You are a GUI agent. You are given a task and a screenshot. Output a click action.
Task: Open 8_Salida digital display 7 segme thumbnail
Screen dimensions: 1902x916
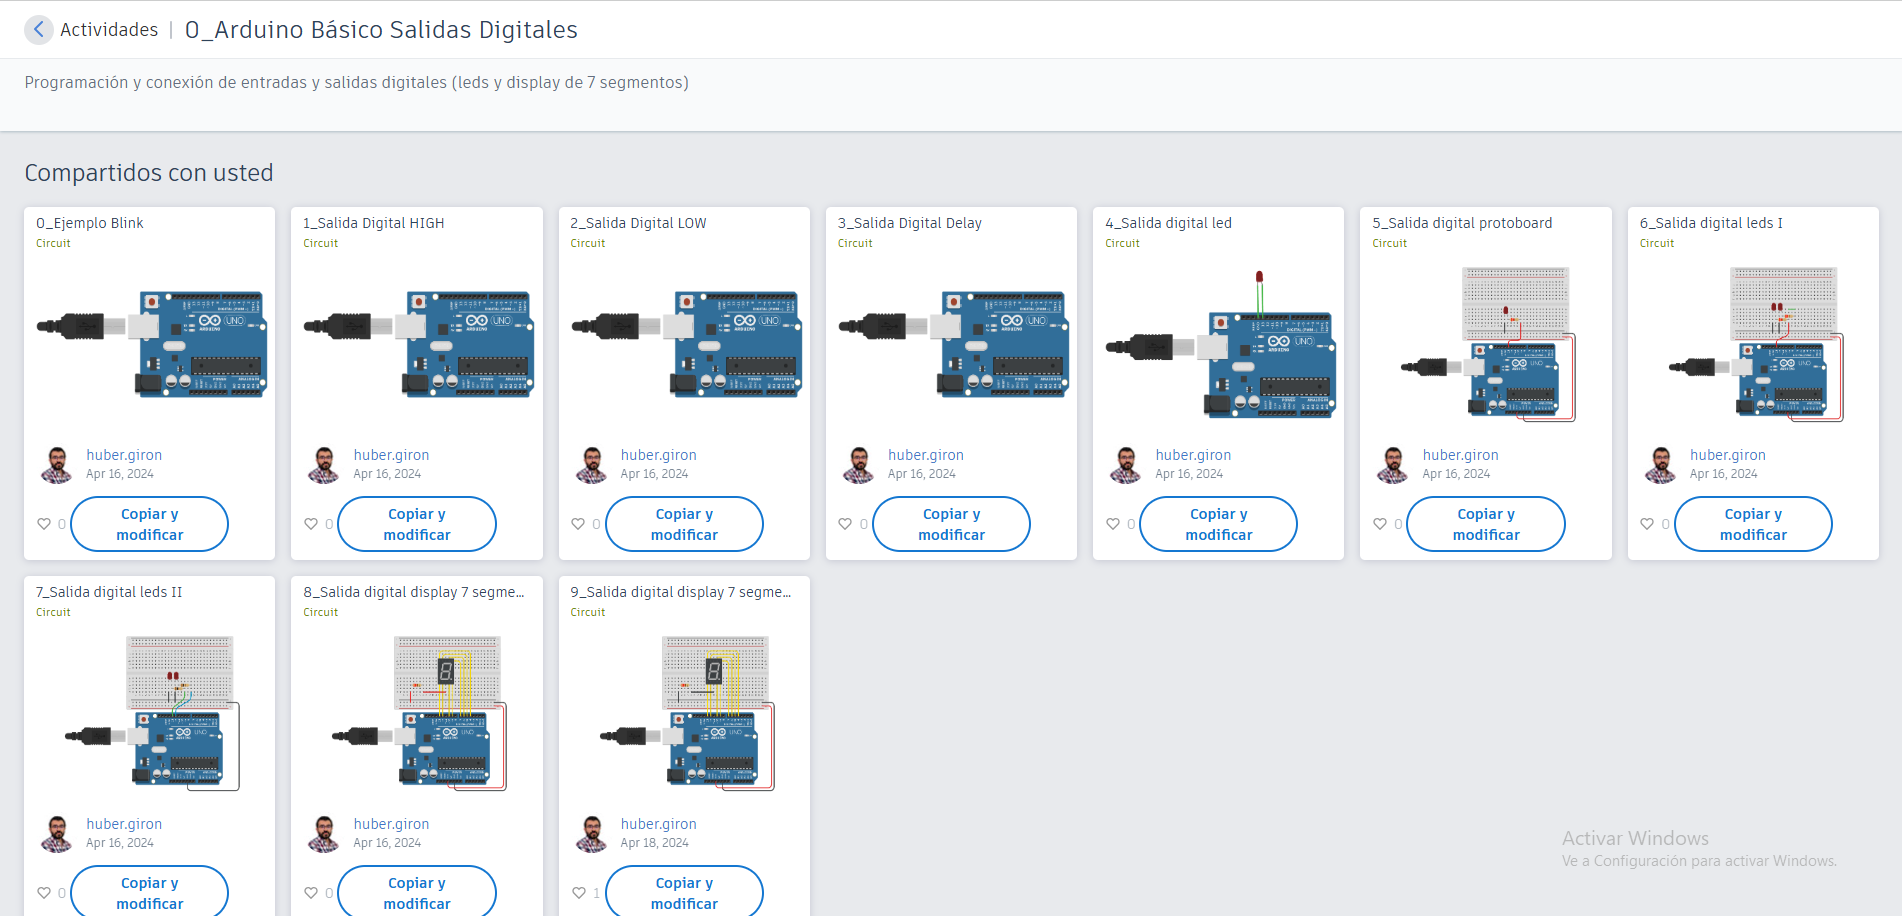pos(418,713)
